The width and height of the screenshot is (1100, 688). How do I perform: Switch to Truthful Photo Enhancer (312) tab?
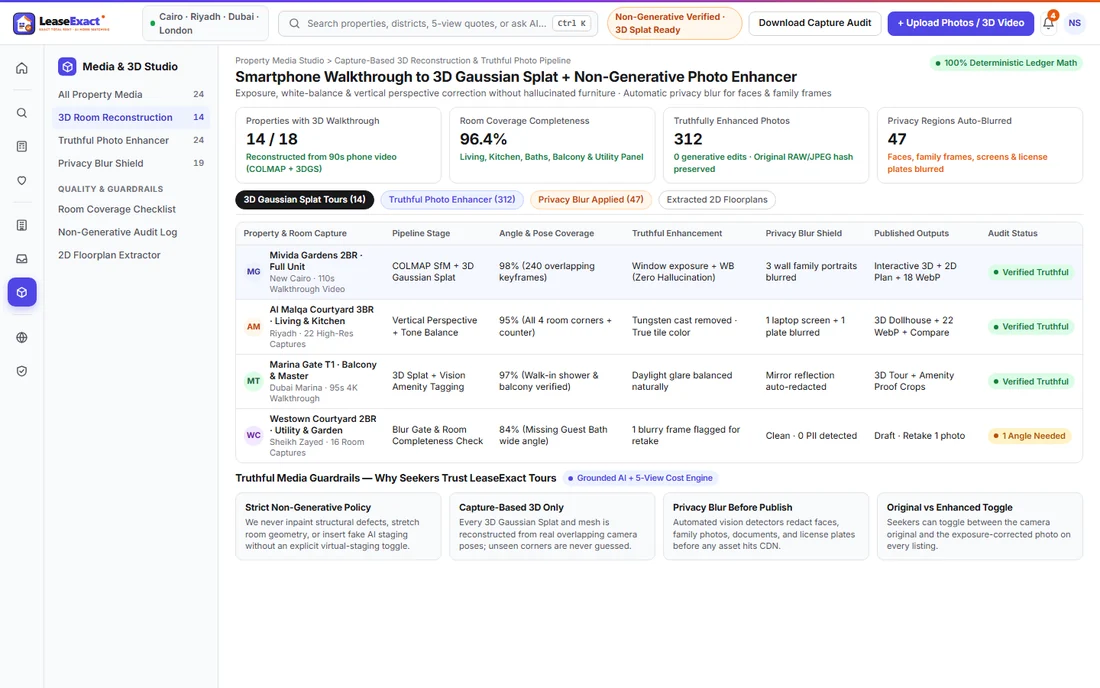452,200
